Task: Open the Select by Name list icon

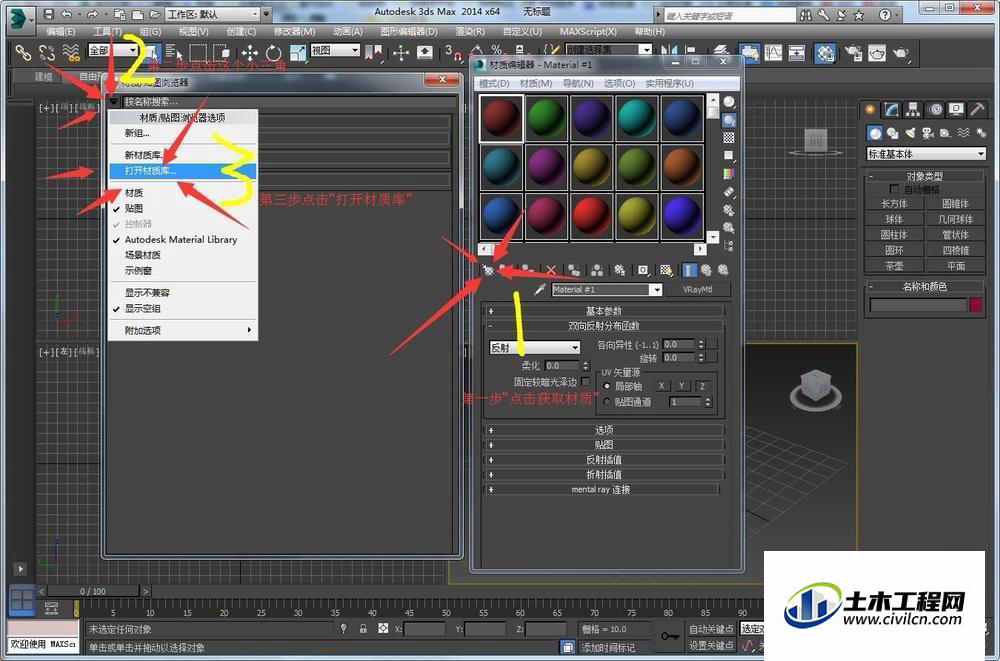Action: [173, 52]
